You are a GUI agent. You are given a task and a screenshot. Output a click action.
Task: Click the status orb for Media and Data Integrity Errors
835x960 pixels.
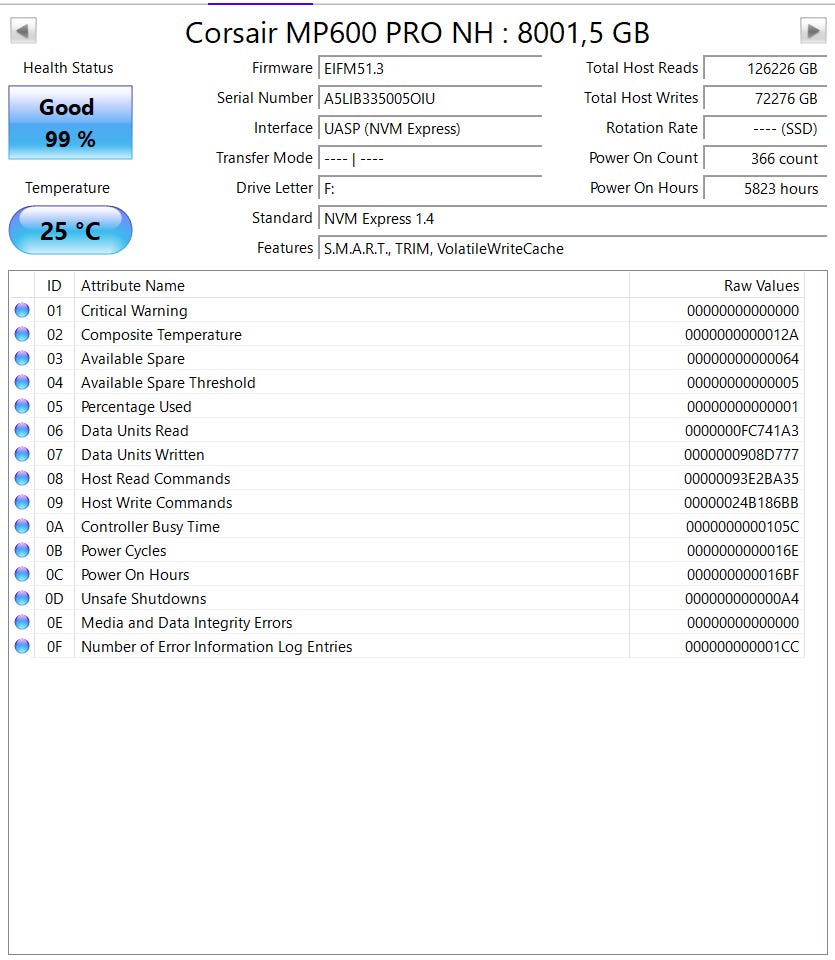point(22,622)
